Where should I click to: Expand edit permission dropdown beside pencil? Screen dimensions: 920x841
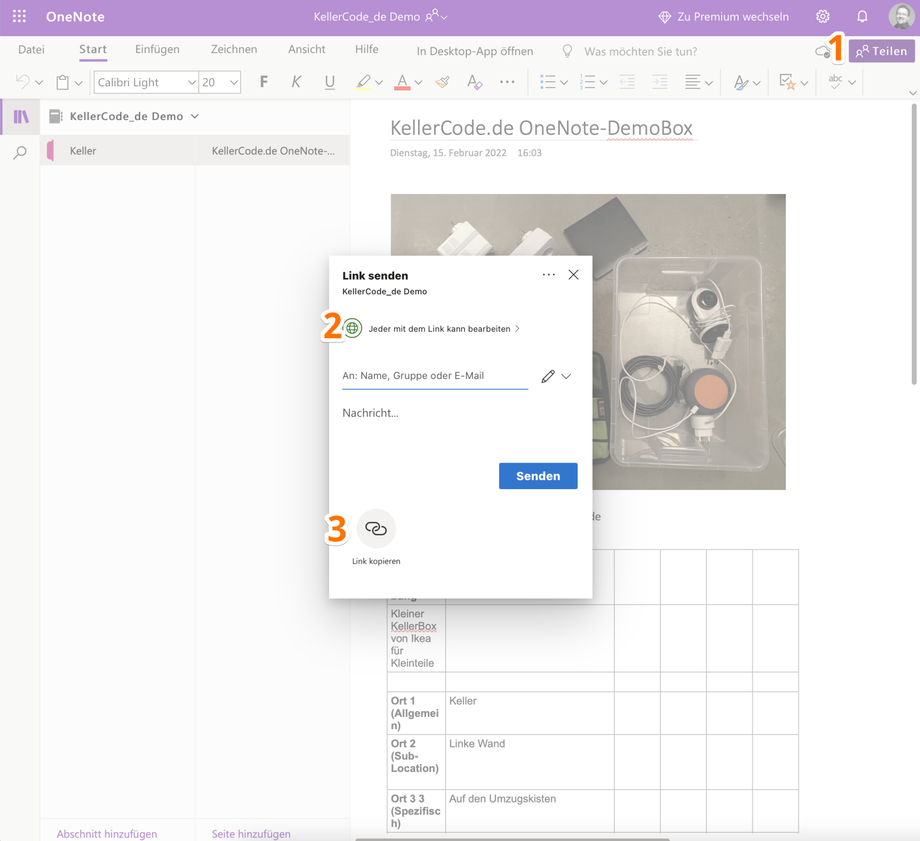tap(566, 377)
